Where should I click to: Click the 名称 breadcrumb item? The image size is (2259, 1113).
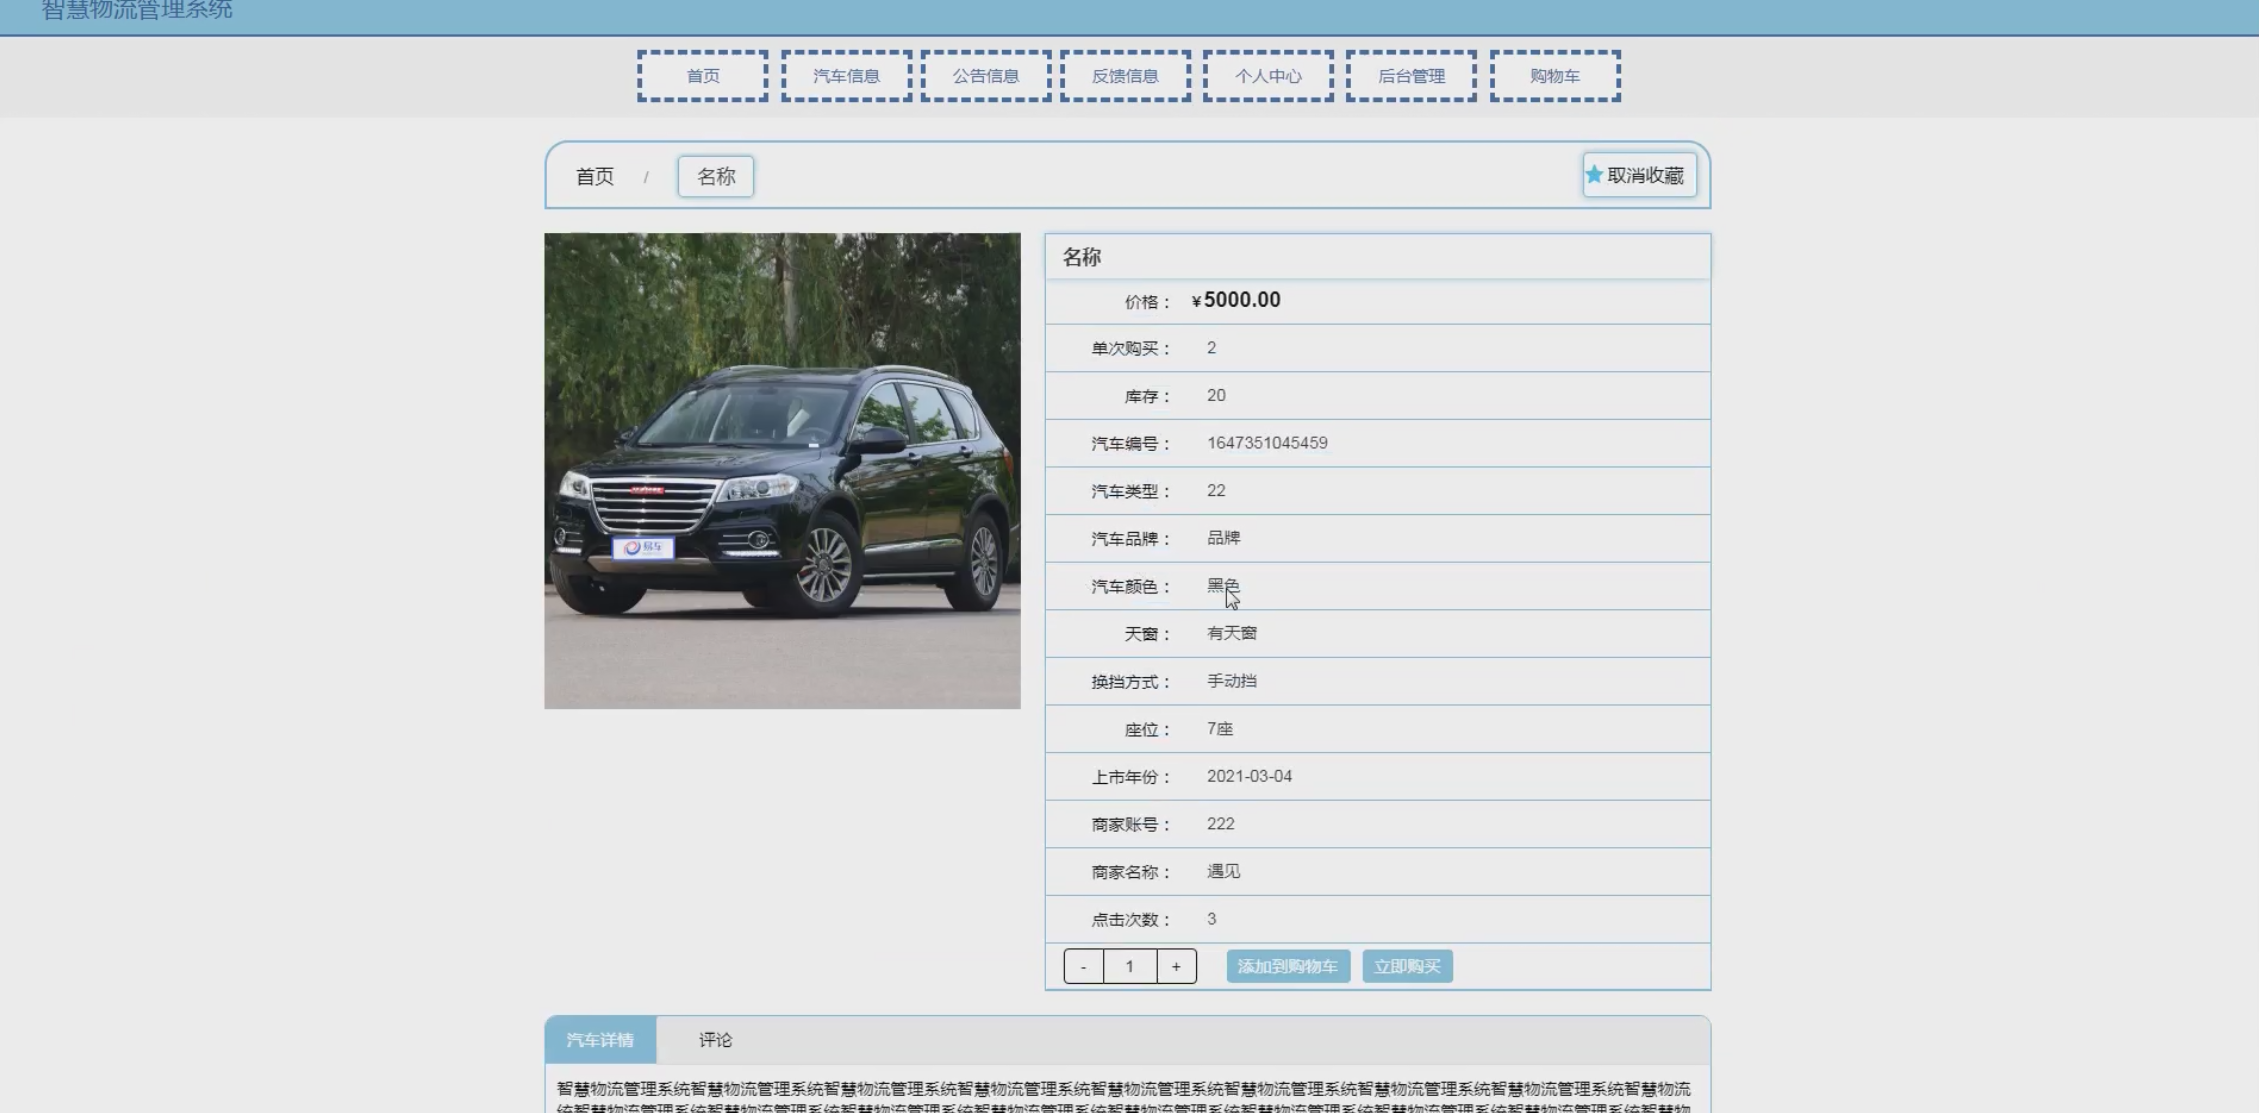click(x=715, y=177)
